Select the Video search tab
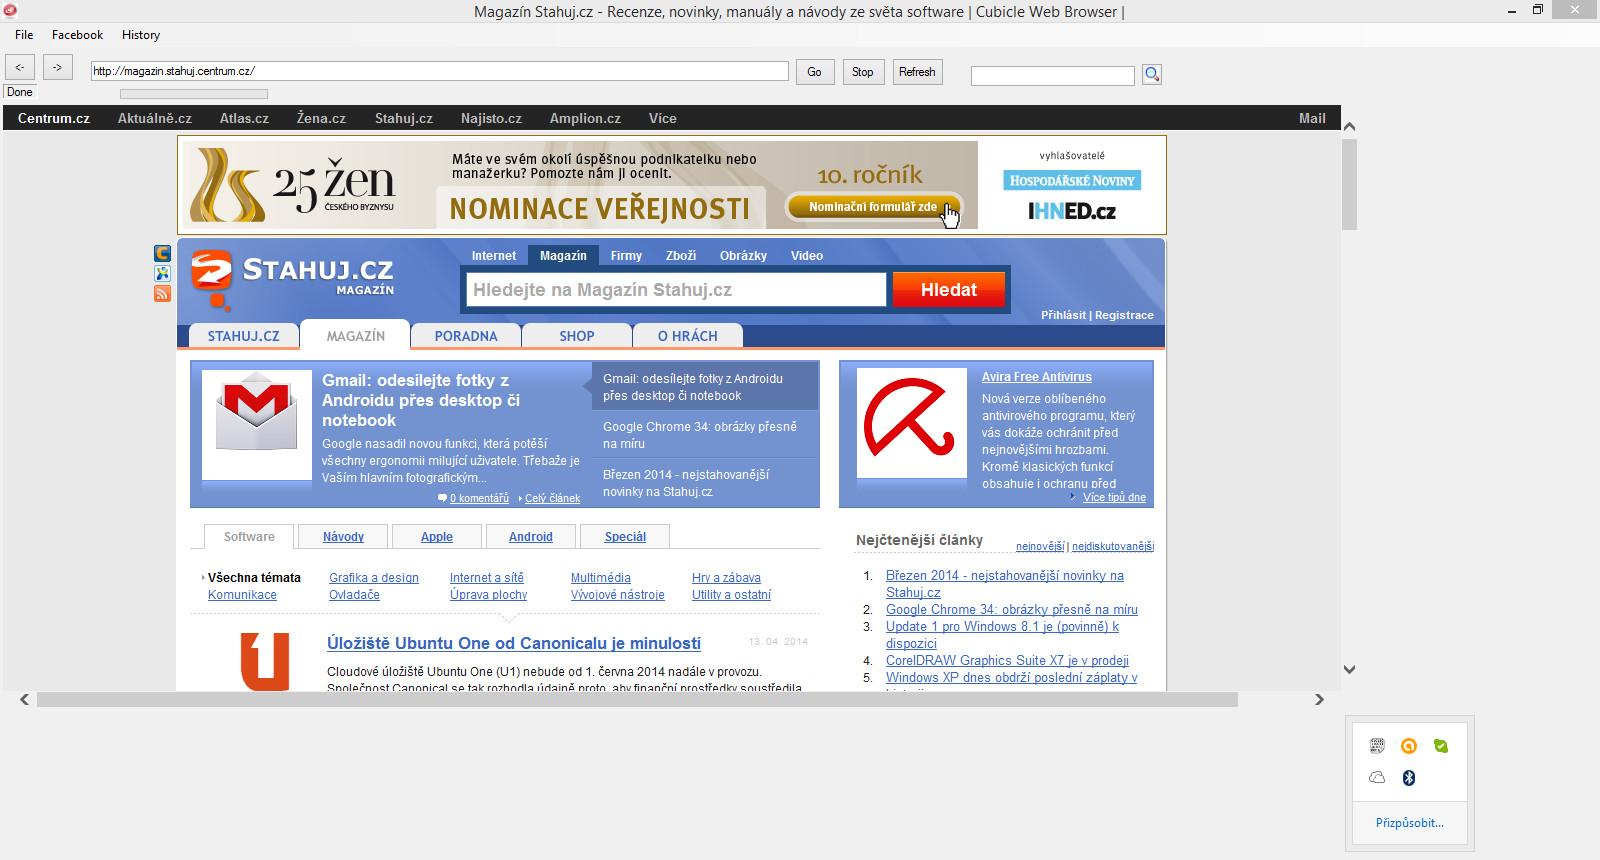This screenshot has width=1600, height=860. pos(807,256)
